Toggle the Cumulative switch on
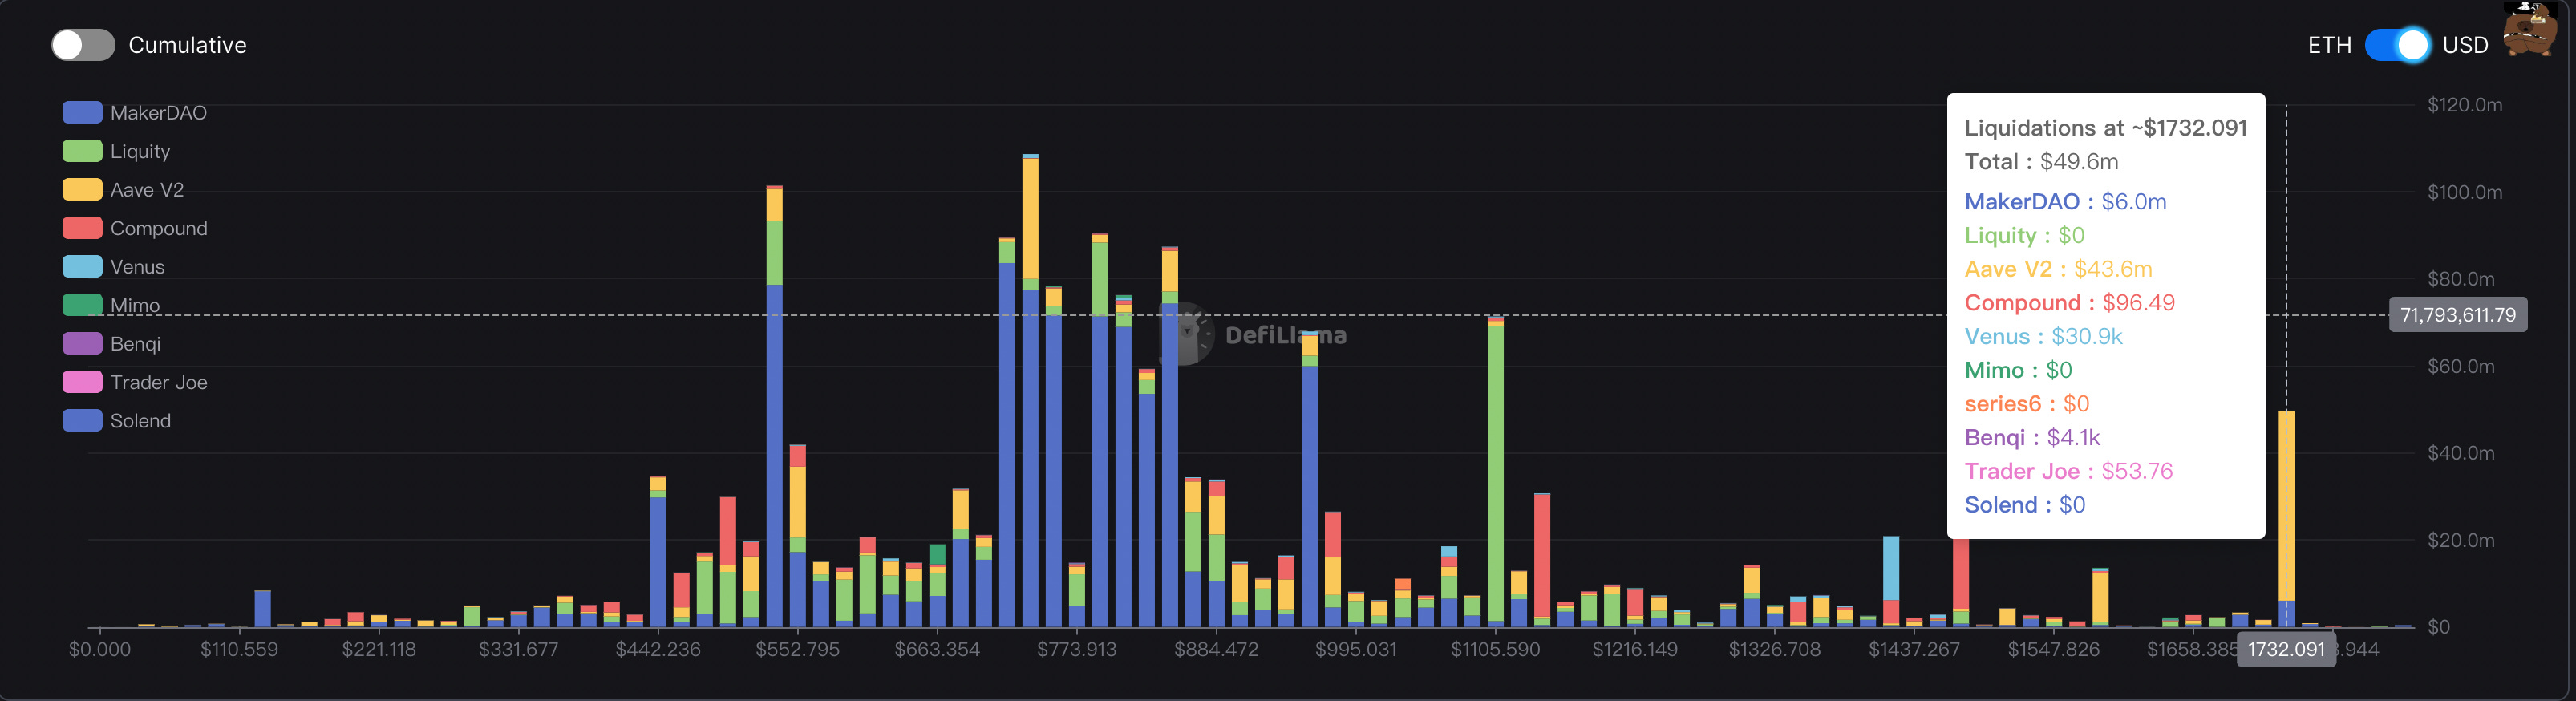This screenshot has height=701, width=2576. click(83, 45)
